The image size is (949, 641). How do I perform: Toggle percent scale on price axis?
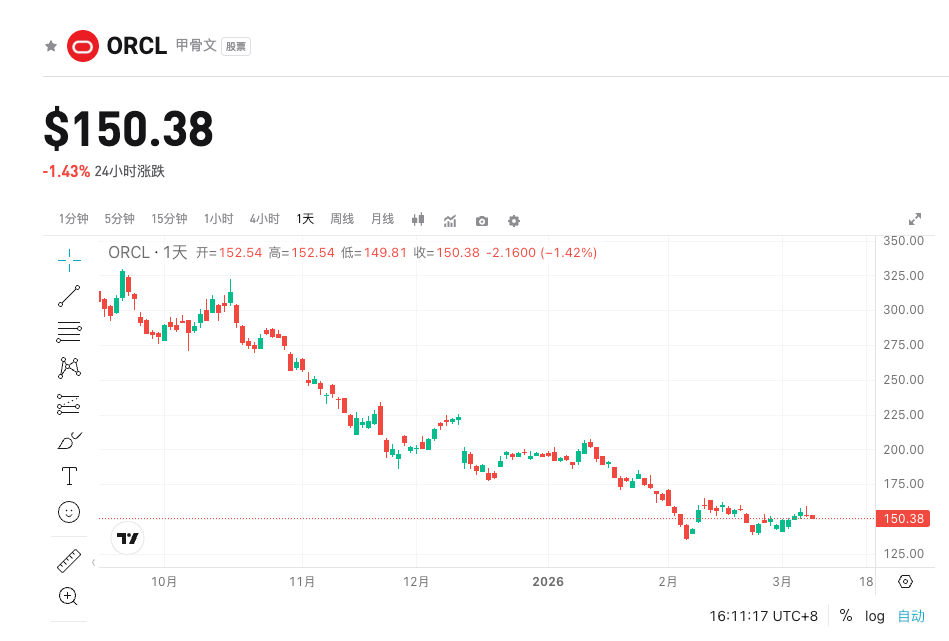(x=846, y=616)
